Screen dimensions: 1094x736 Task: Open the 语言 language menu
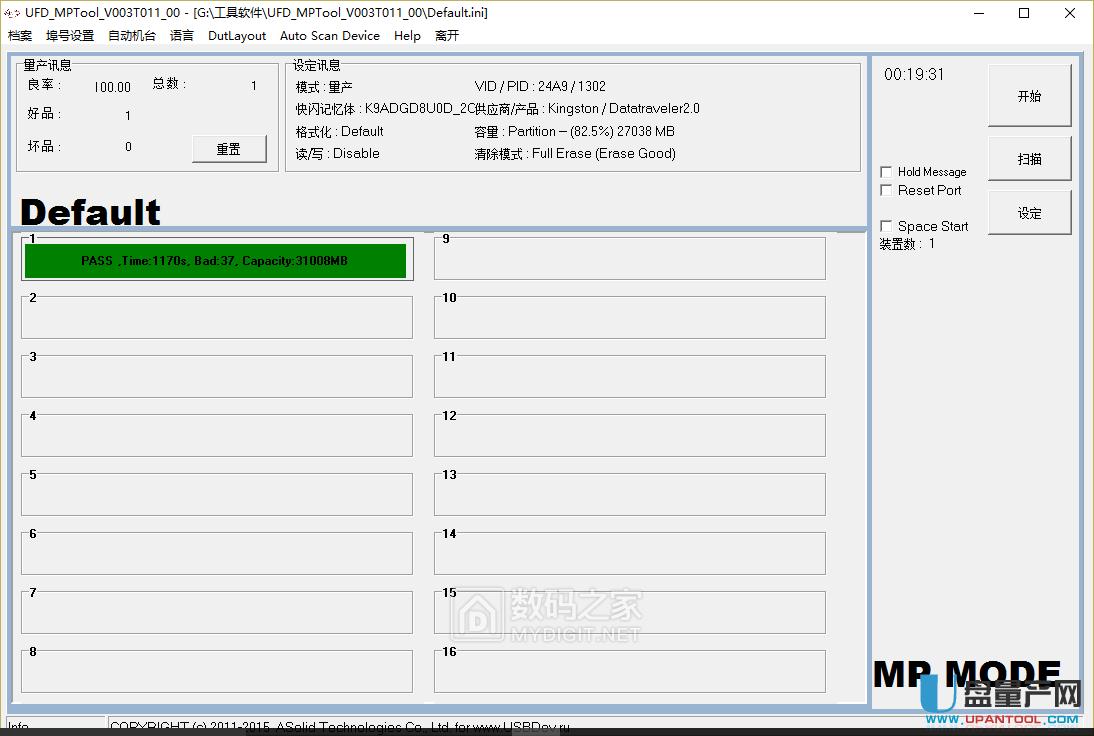pyautogui.click(x=180, y=35)
